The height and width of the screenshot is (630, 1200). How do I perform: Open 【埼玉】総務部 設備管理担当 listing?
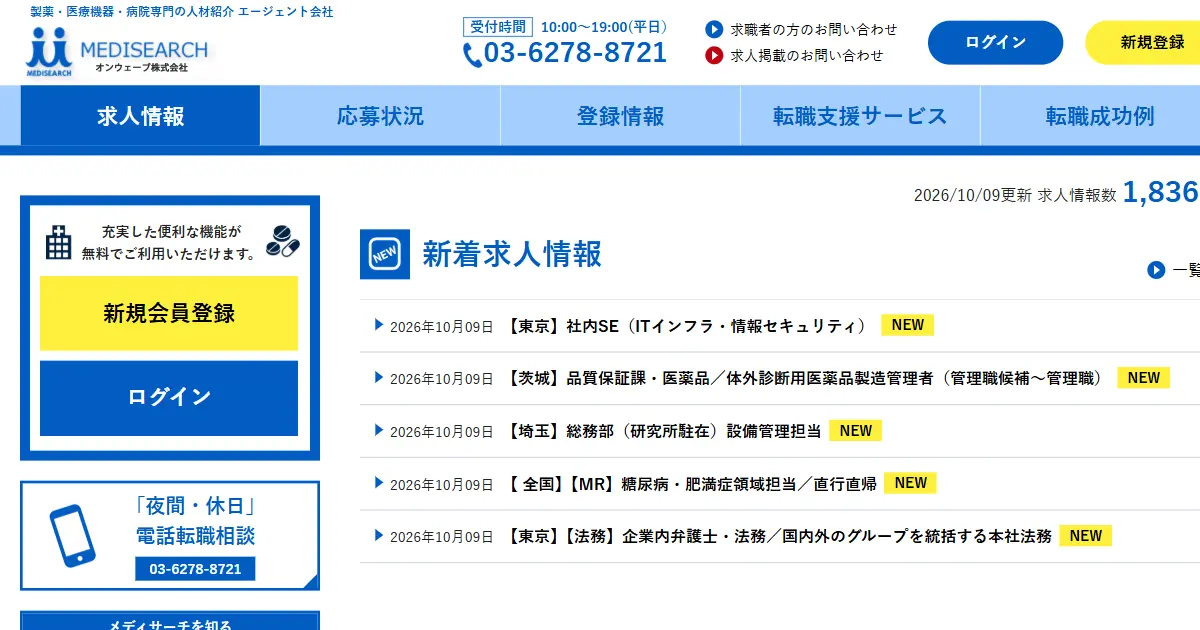pyautogui.click(x=664, y=431)
